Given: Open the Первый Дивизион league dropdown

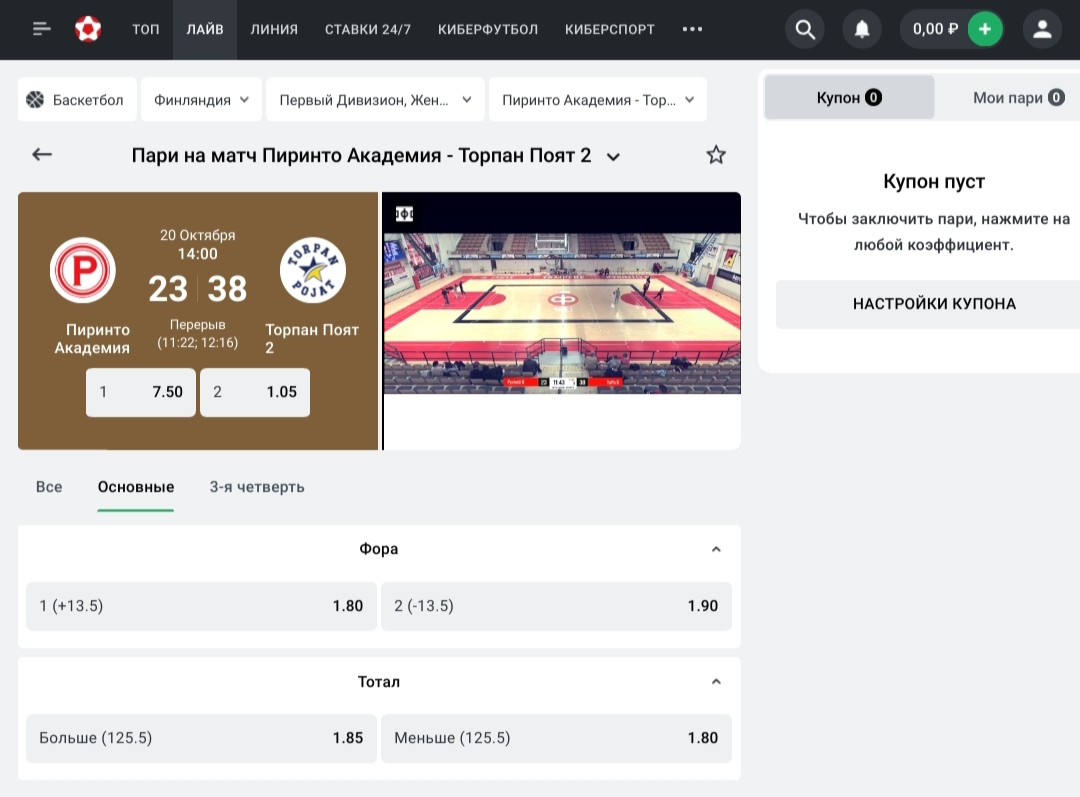Looking at the screenshot, I should 375,100.
